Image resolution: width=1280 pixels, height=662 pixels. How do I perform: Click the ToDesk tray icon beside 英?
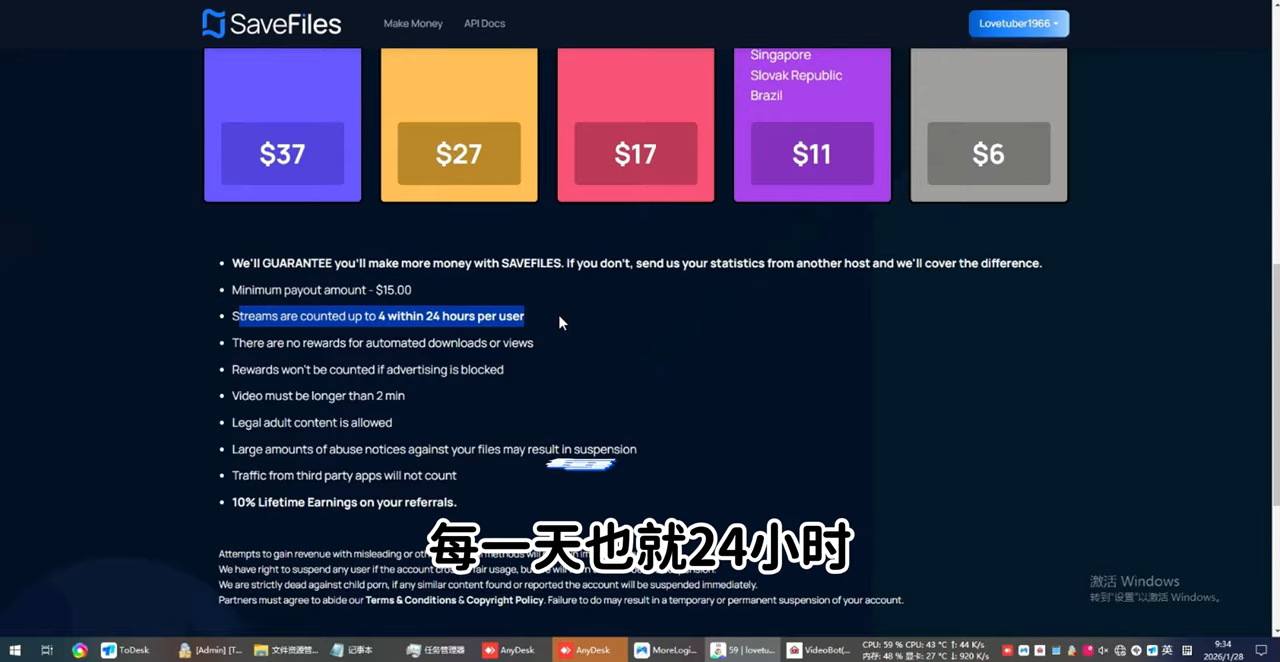[1151, 650]
